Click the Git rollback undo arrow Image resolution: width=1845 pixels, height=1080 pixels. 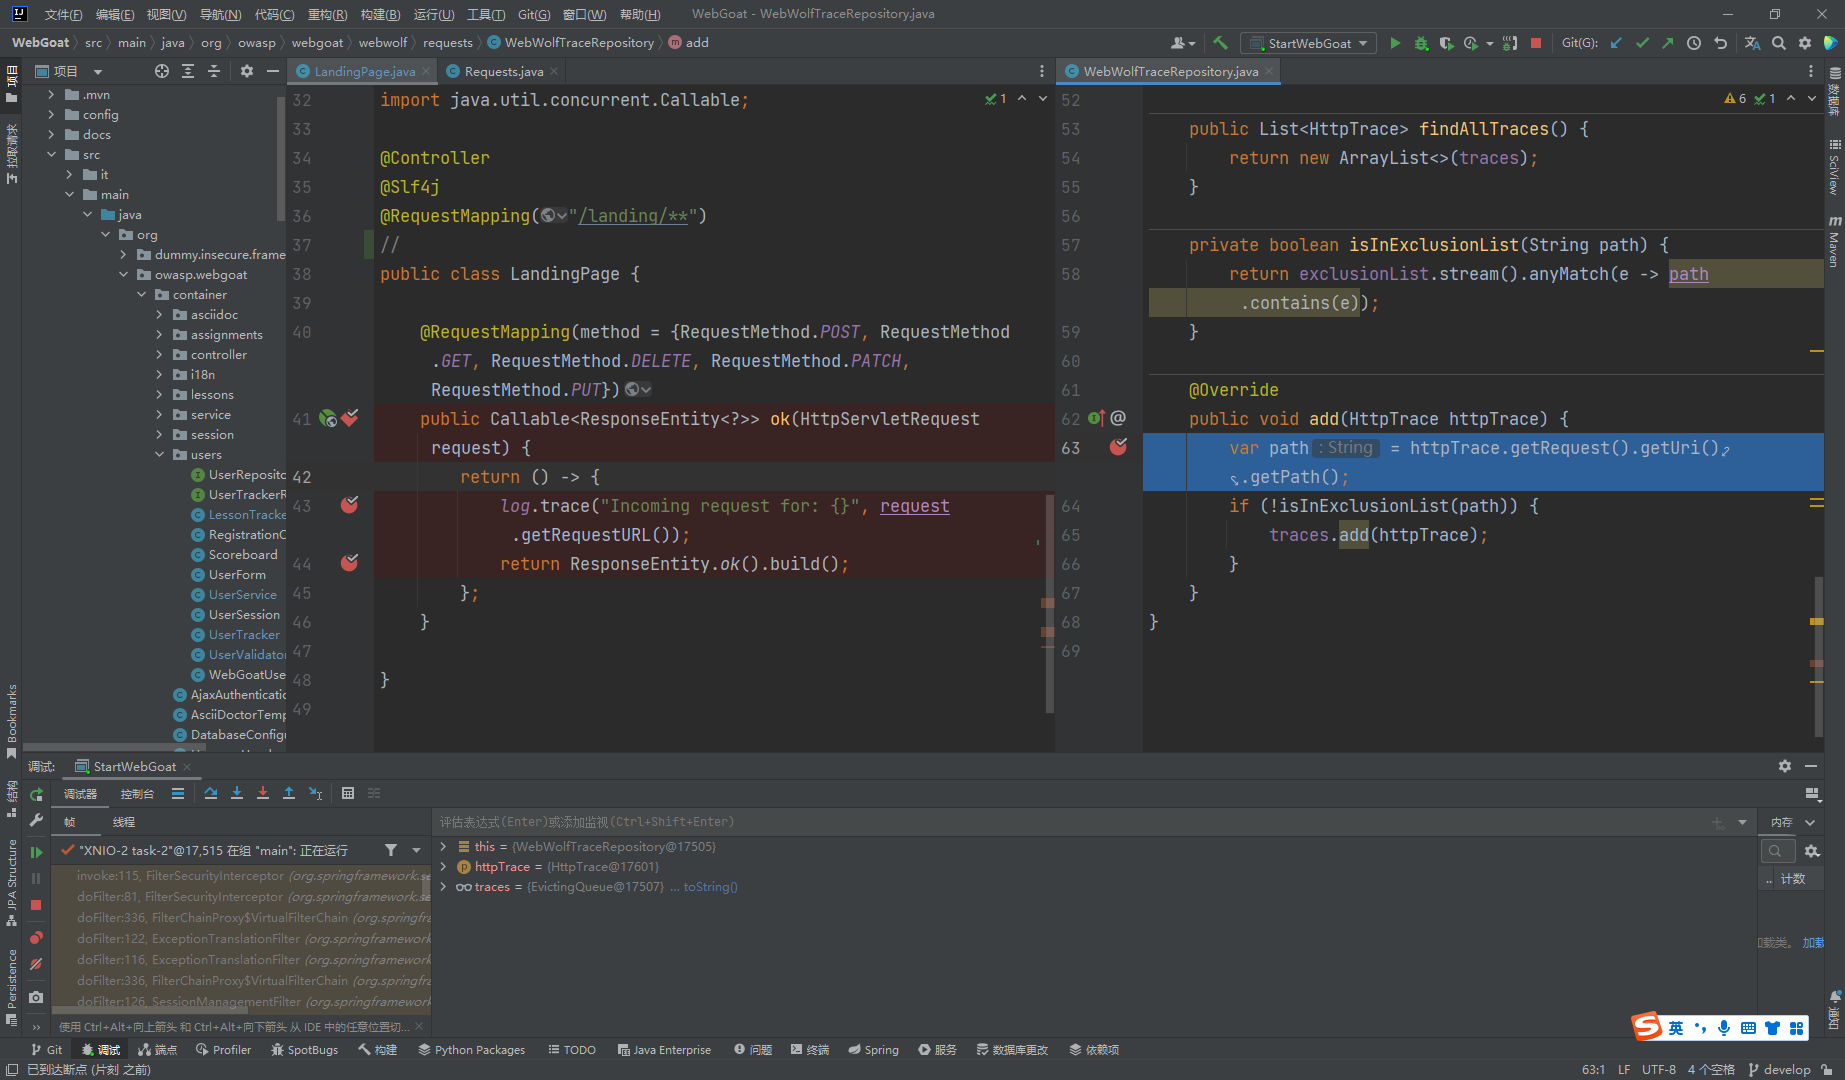[x=1720, y=43]
